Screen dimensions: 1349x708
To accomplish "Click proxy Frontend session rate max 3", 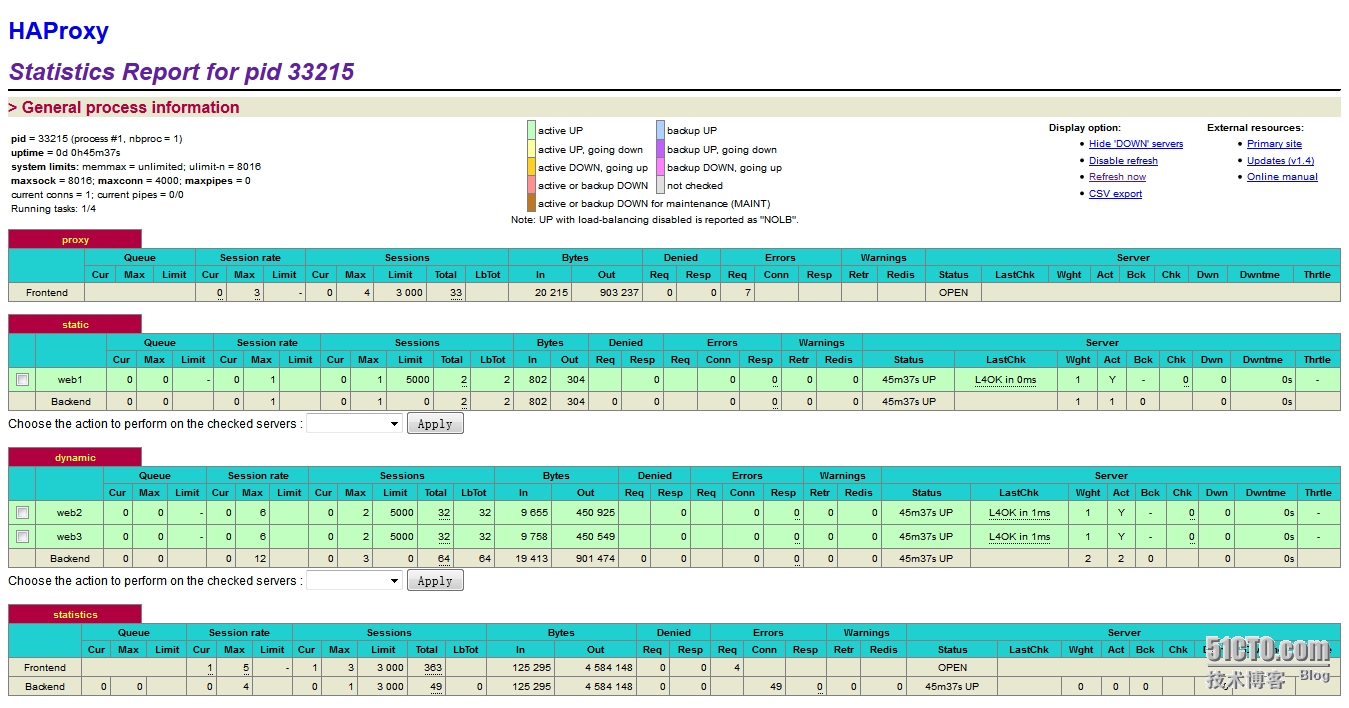I will (x=257, y=293).
